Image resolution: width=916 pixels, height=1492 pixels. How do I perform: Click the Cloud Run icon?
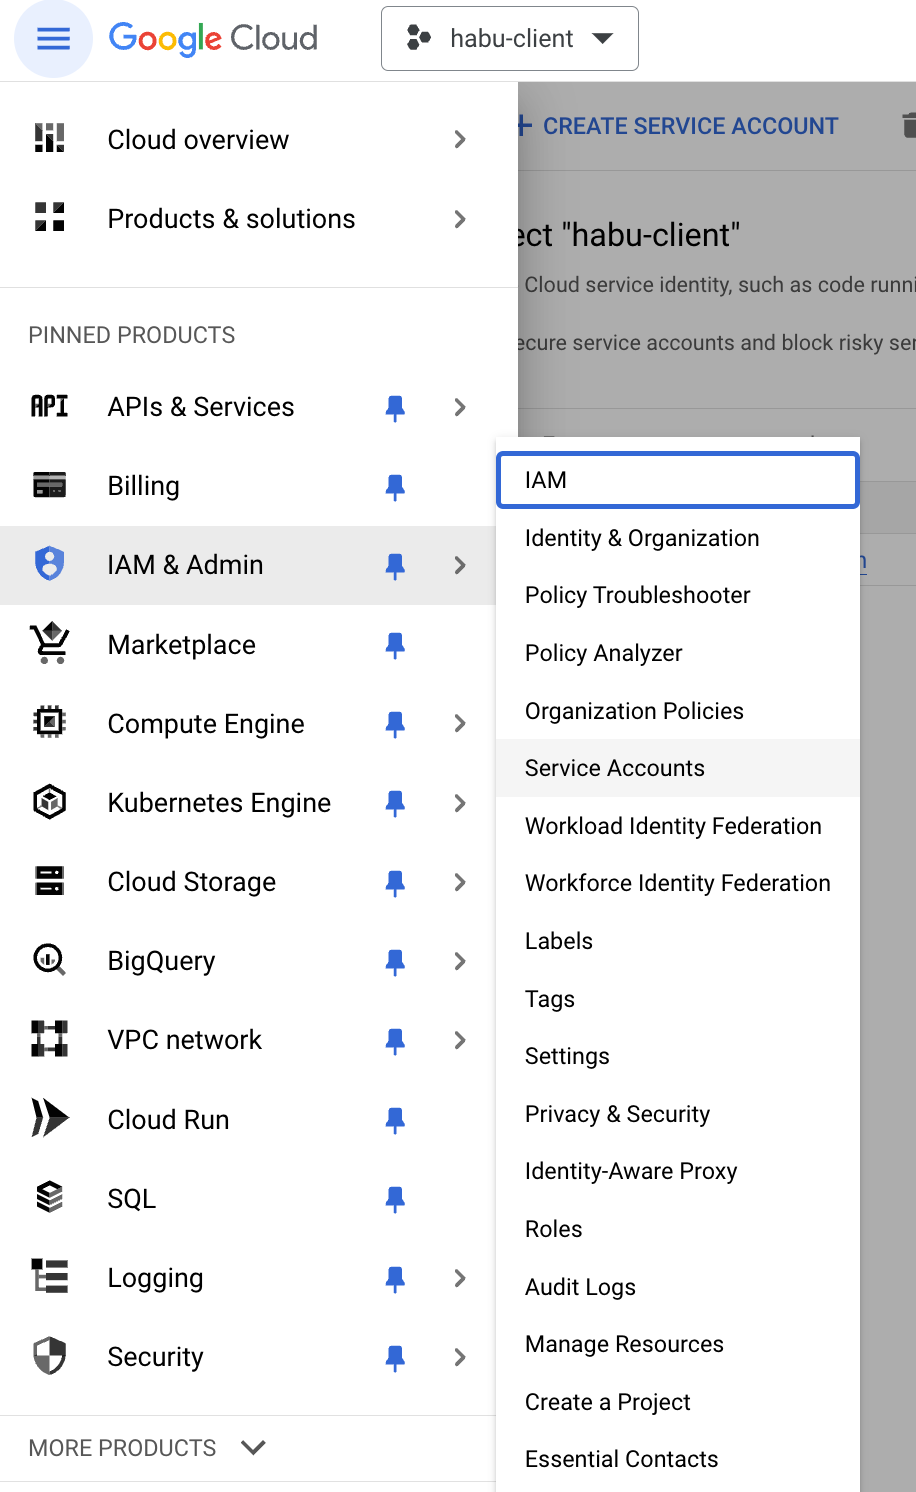(49, 1118)
